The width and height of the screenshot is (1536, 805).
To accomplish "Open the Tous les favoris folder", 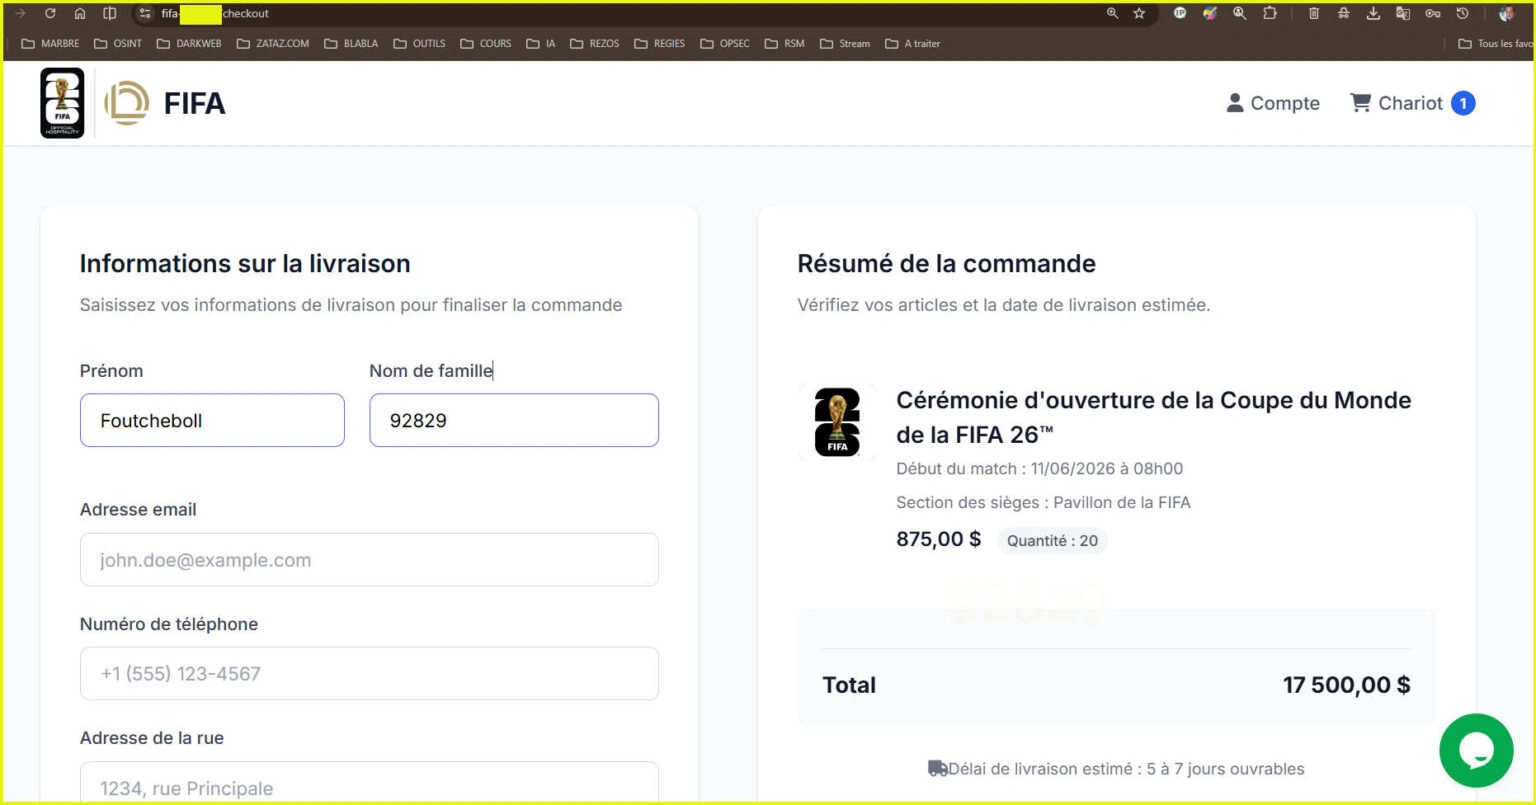I will [1496, 44].
